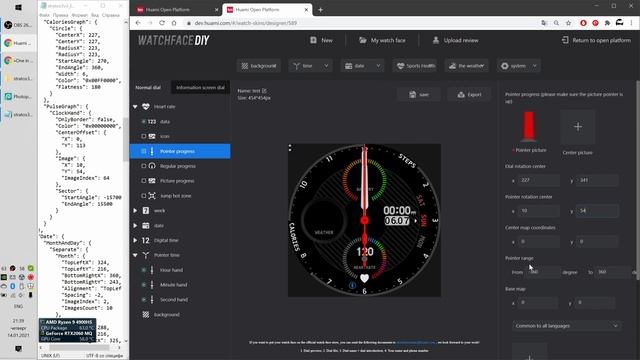Switch to OBS in the Windows taskbar
640x360 pixels.
(x=18, y=25)
